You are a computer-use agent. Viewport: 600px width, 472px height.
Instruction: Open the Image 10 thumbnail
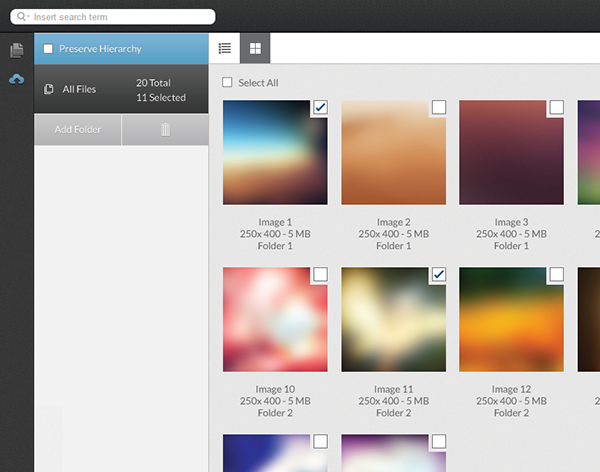pos(275,320)
